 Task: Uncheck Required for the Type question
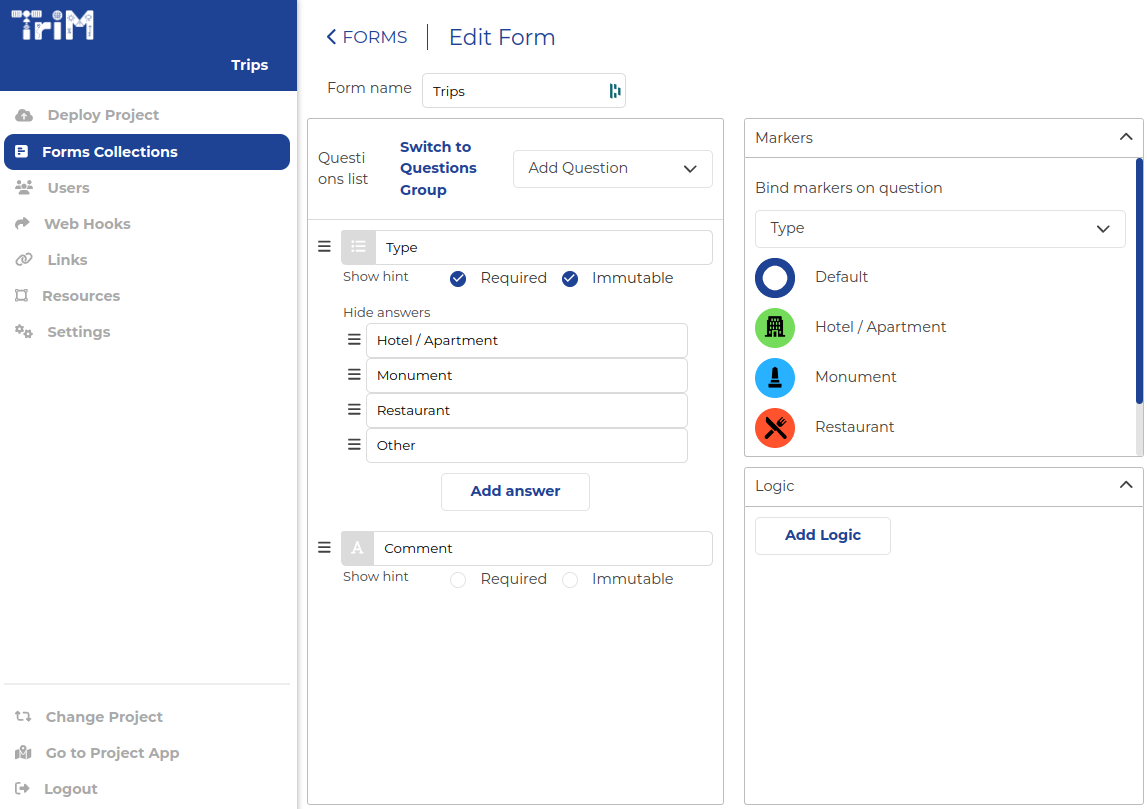[x=458, y=279]
